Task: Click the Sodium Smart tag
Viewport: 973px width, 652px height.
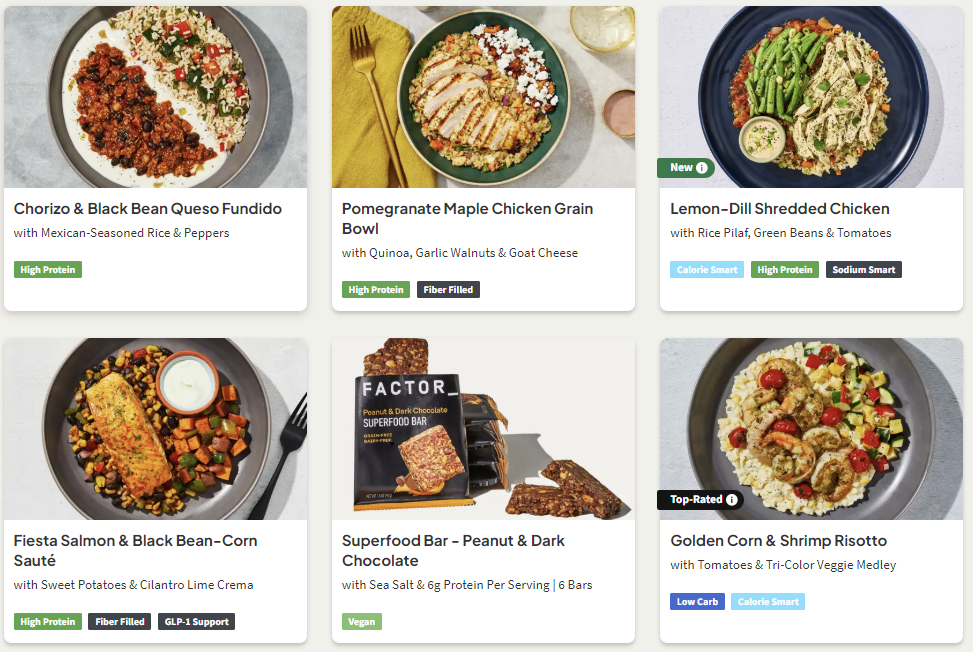Action: (x=864, y=270)
